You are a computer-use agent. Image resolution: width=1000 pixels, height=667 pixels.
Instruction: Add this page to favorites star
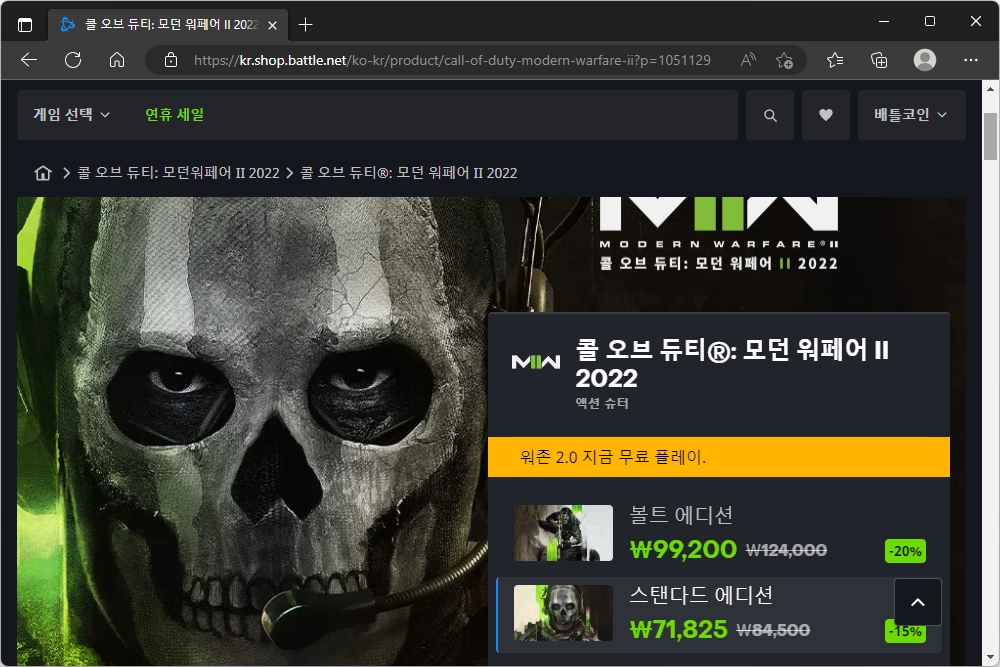[784, 60]
